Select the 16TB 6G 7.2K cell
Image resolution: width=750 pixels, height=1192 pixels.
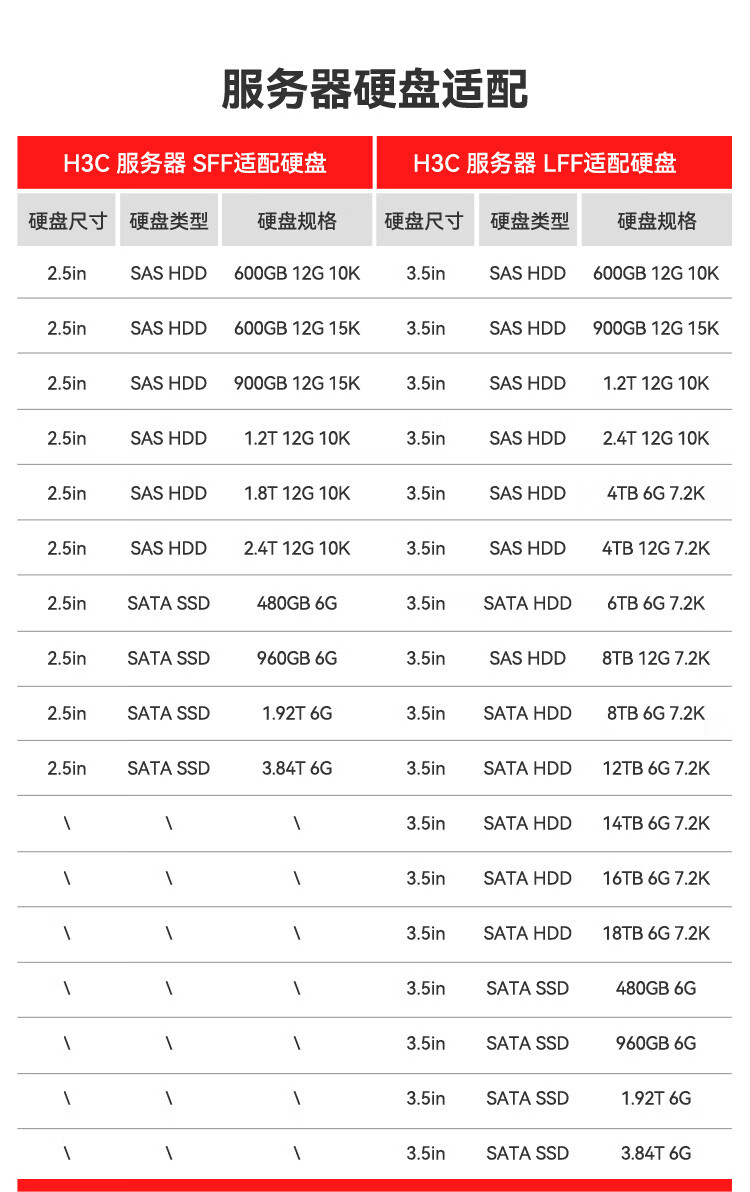(x=656, y=878)
